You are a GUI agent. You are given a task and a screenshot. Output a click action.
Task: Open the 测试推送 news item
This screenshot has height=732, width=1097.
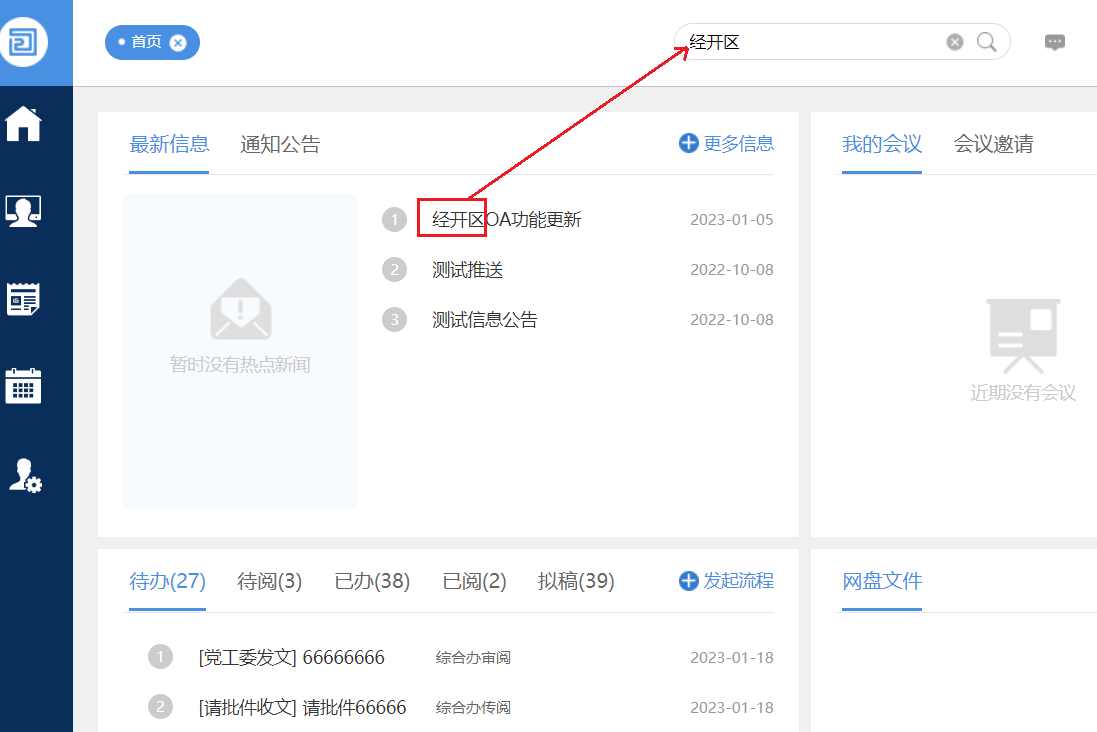click(x=467, y=270)
